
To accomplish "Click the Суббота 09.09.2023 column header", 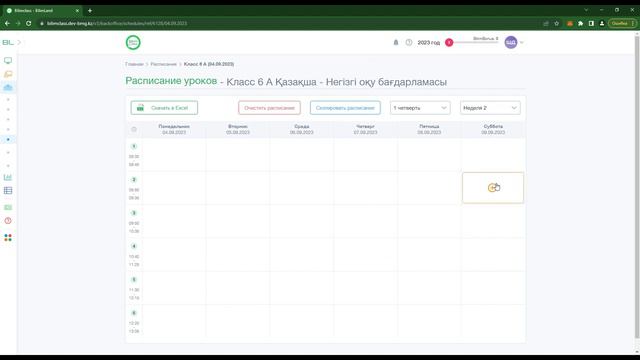I will pos(493,129).
